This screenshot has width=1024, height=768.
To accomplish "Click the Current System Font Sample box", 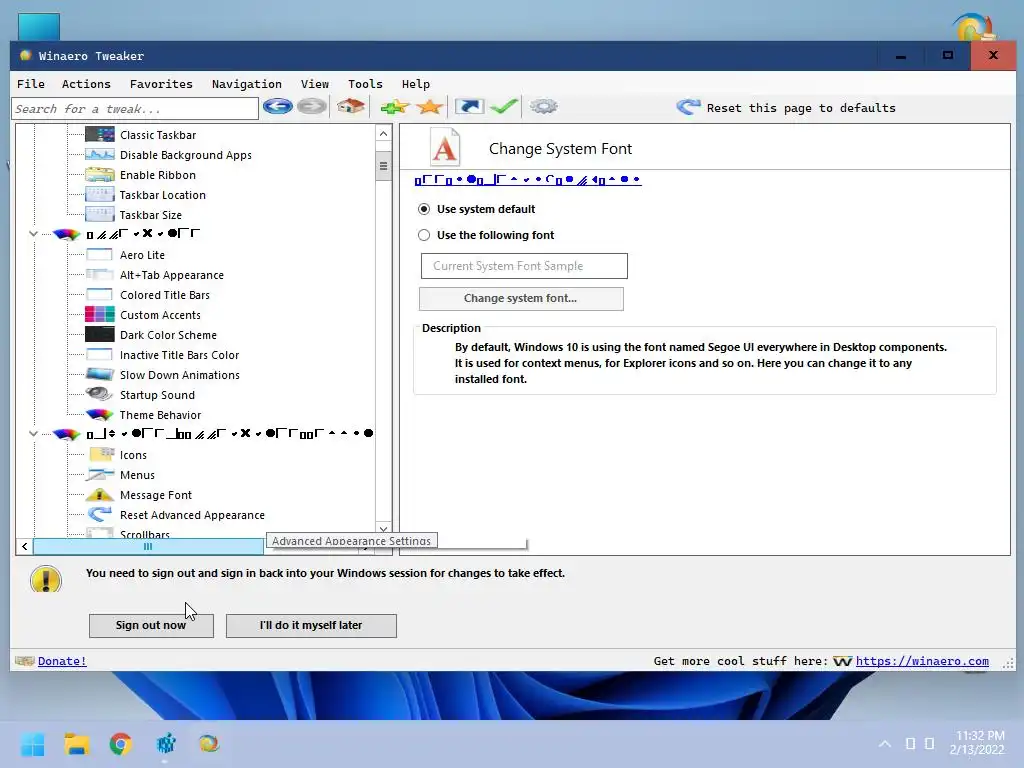I will click(x=524, y=266).
